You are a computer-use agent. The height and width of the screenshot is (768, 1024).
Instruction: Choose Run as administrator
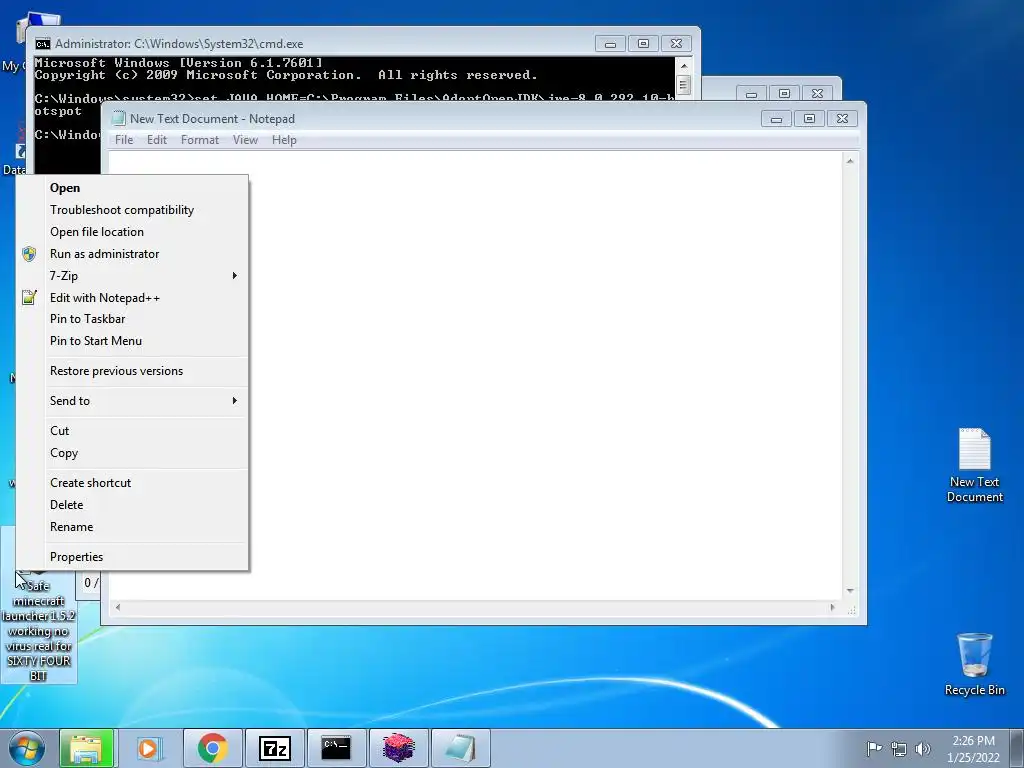tap(132, 254)
